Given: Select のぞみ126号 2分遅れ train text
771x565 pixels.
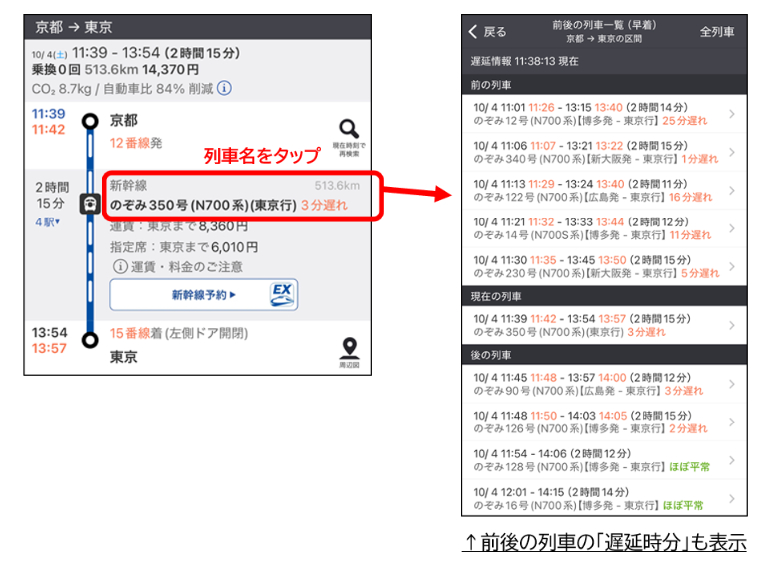Looking at the screenshot, I should tap(590, 429).
